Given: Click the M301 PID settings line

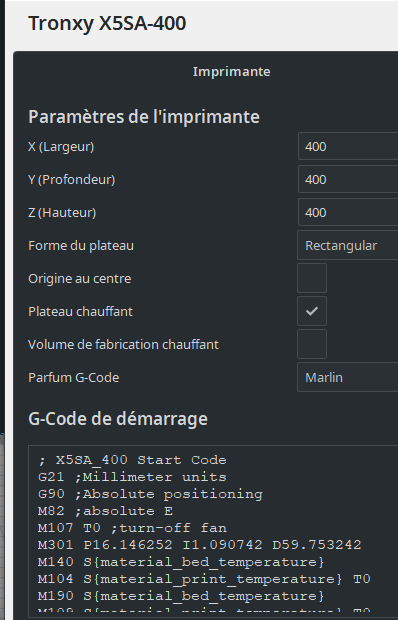Looking at the screenshot, I should (200, 545).
